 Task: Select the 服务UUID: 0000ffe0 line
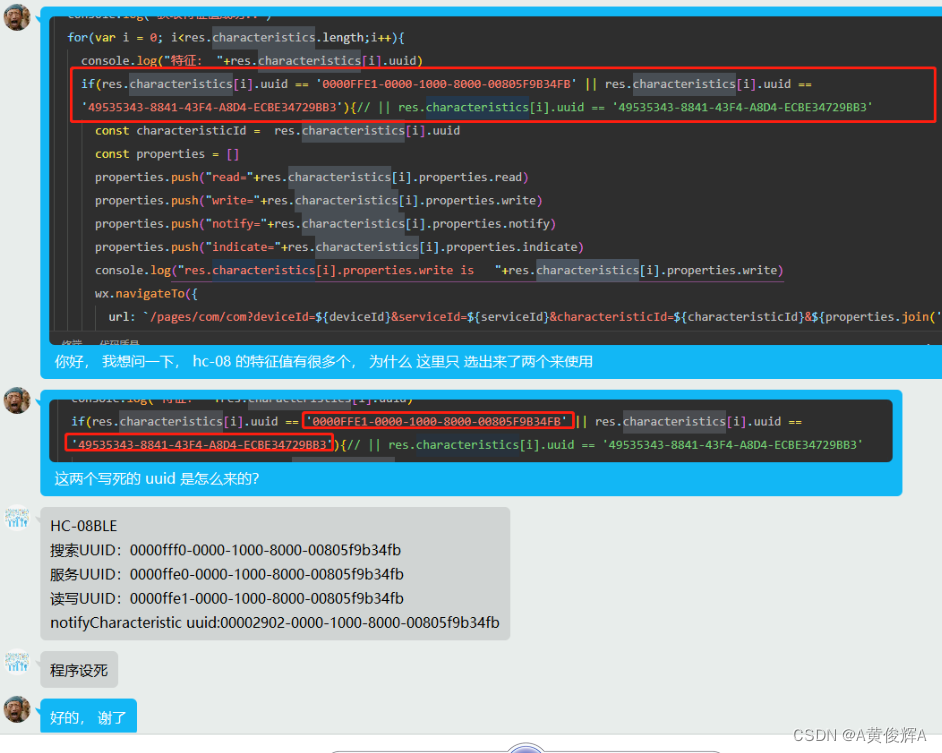(226, 575)
